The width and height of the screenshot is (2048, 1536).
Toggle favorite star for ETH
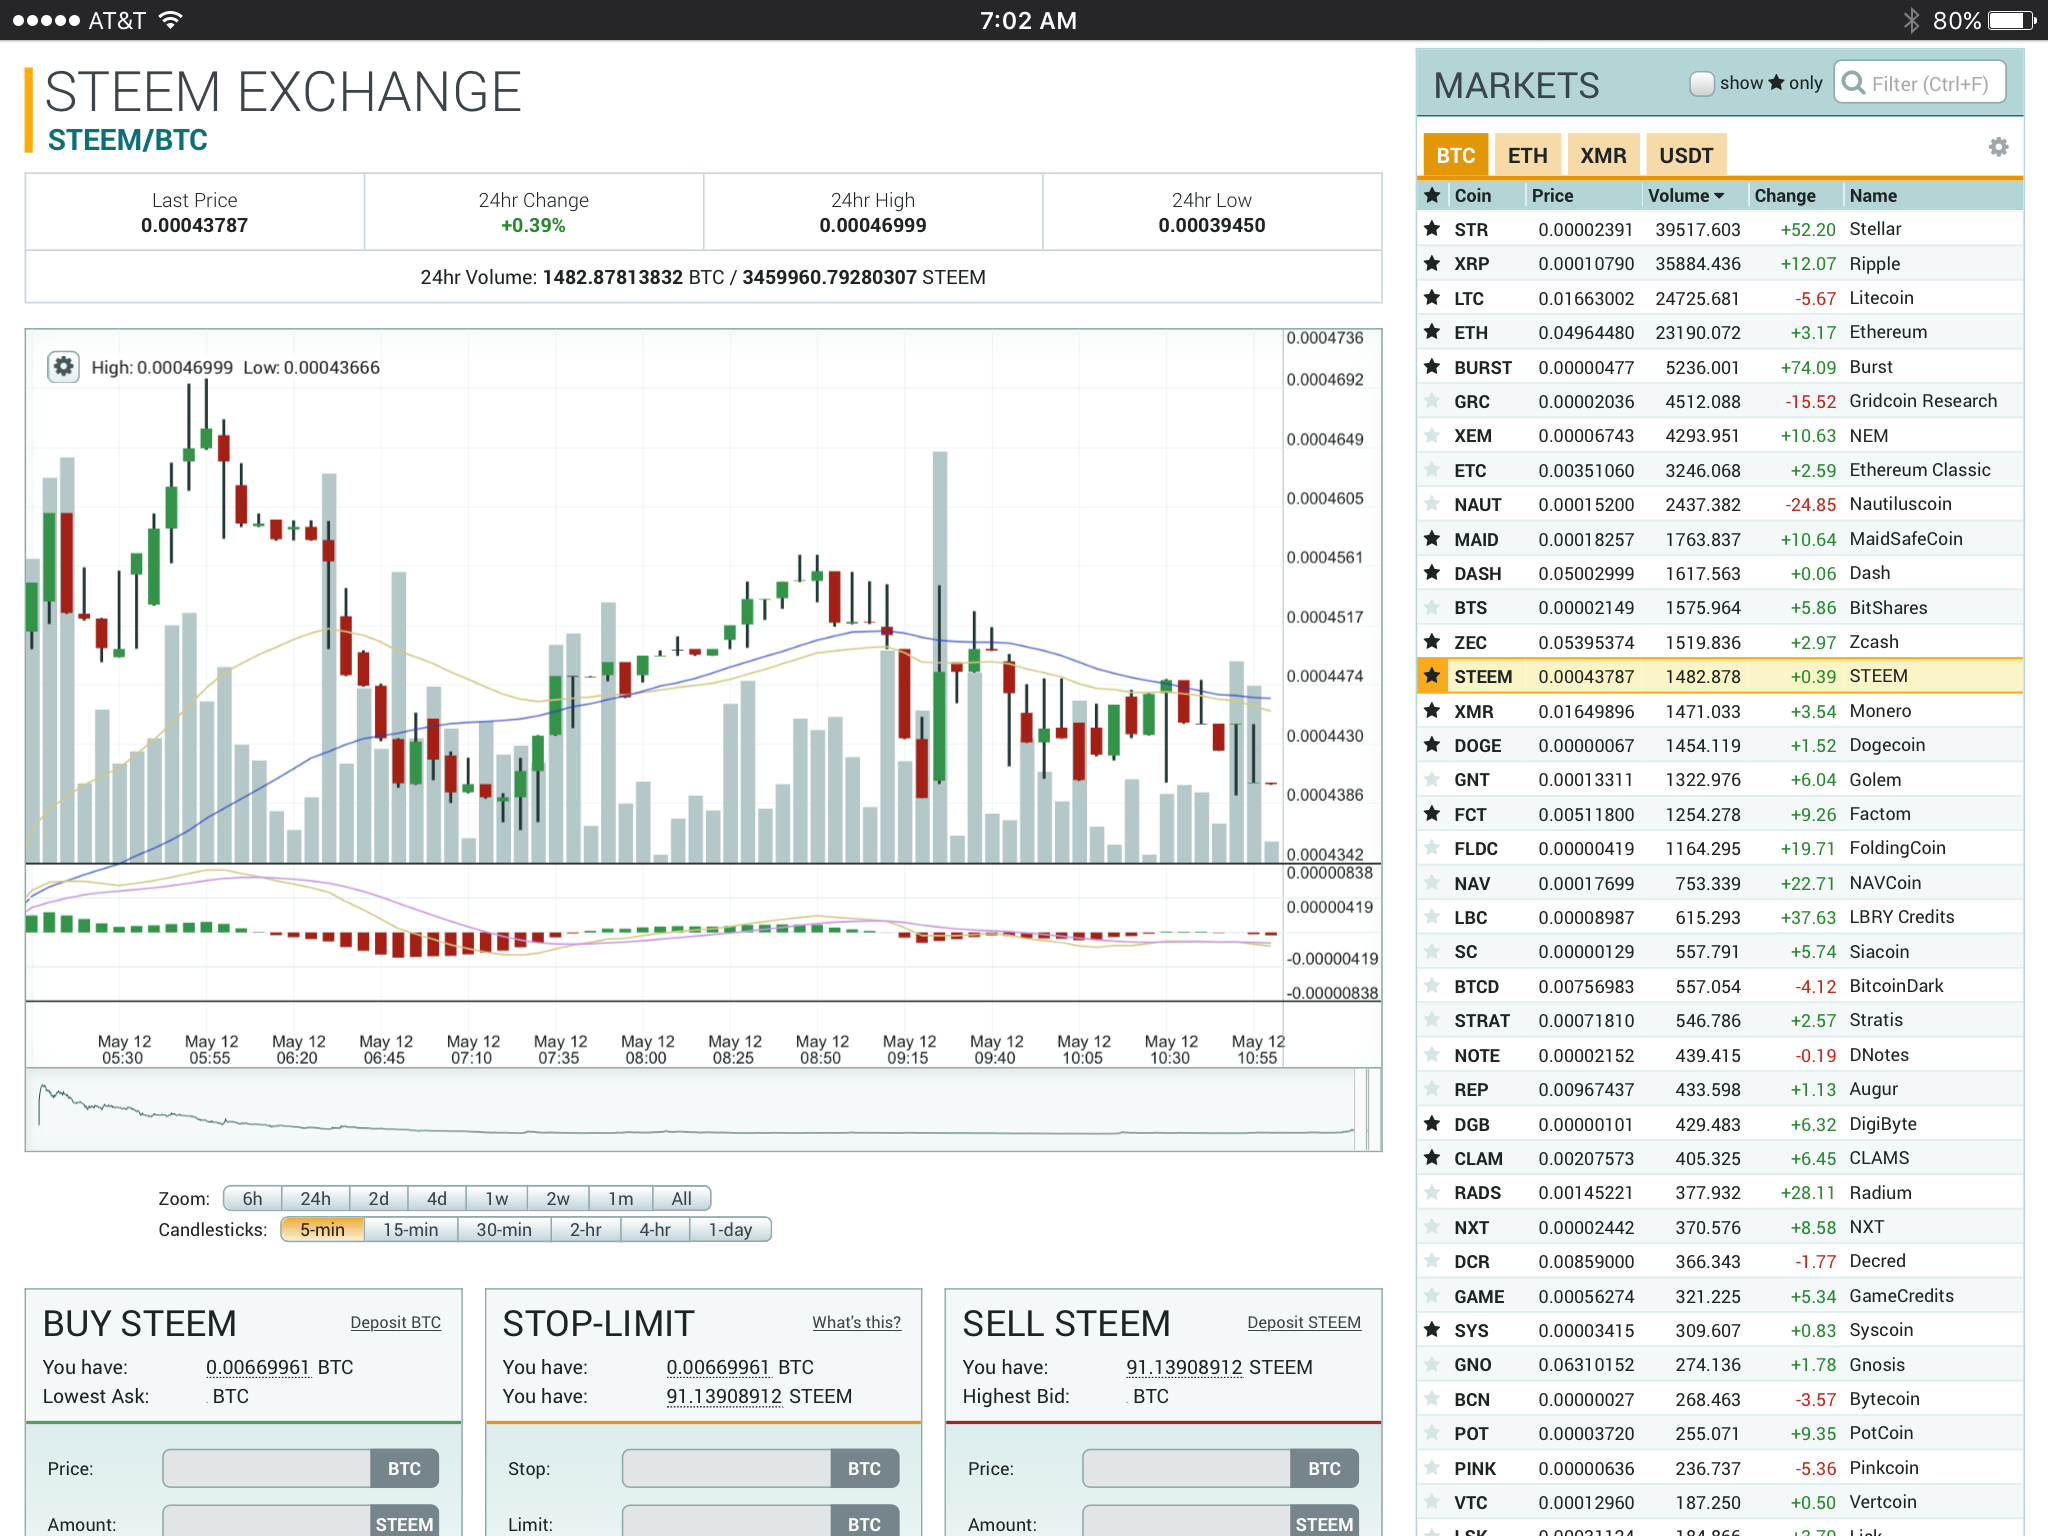click(x=1432, y=332)
